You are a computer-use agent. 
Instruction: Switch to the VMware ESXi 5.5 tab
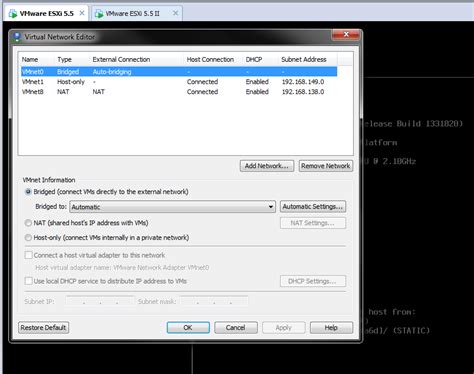[x=46, y=13]
